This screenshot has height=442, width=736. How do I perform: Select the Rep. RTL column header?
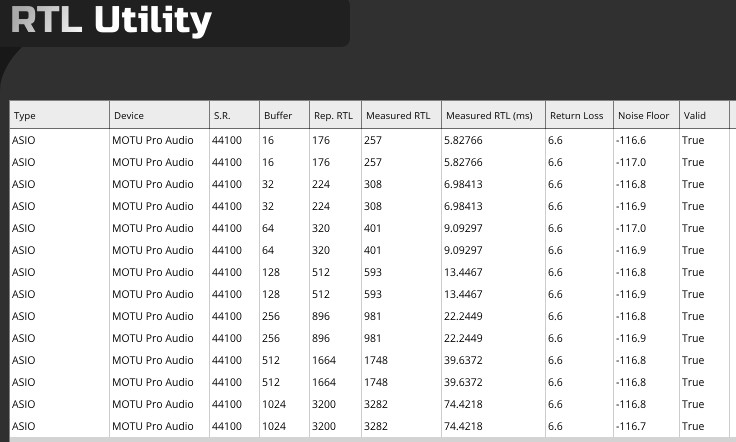333,116
